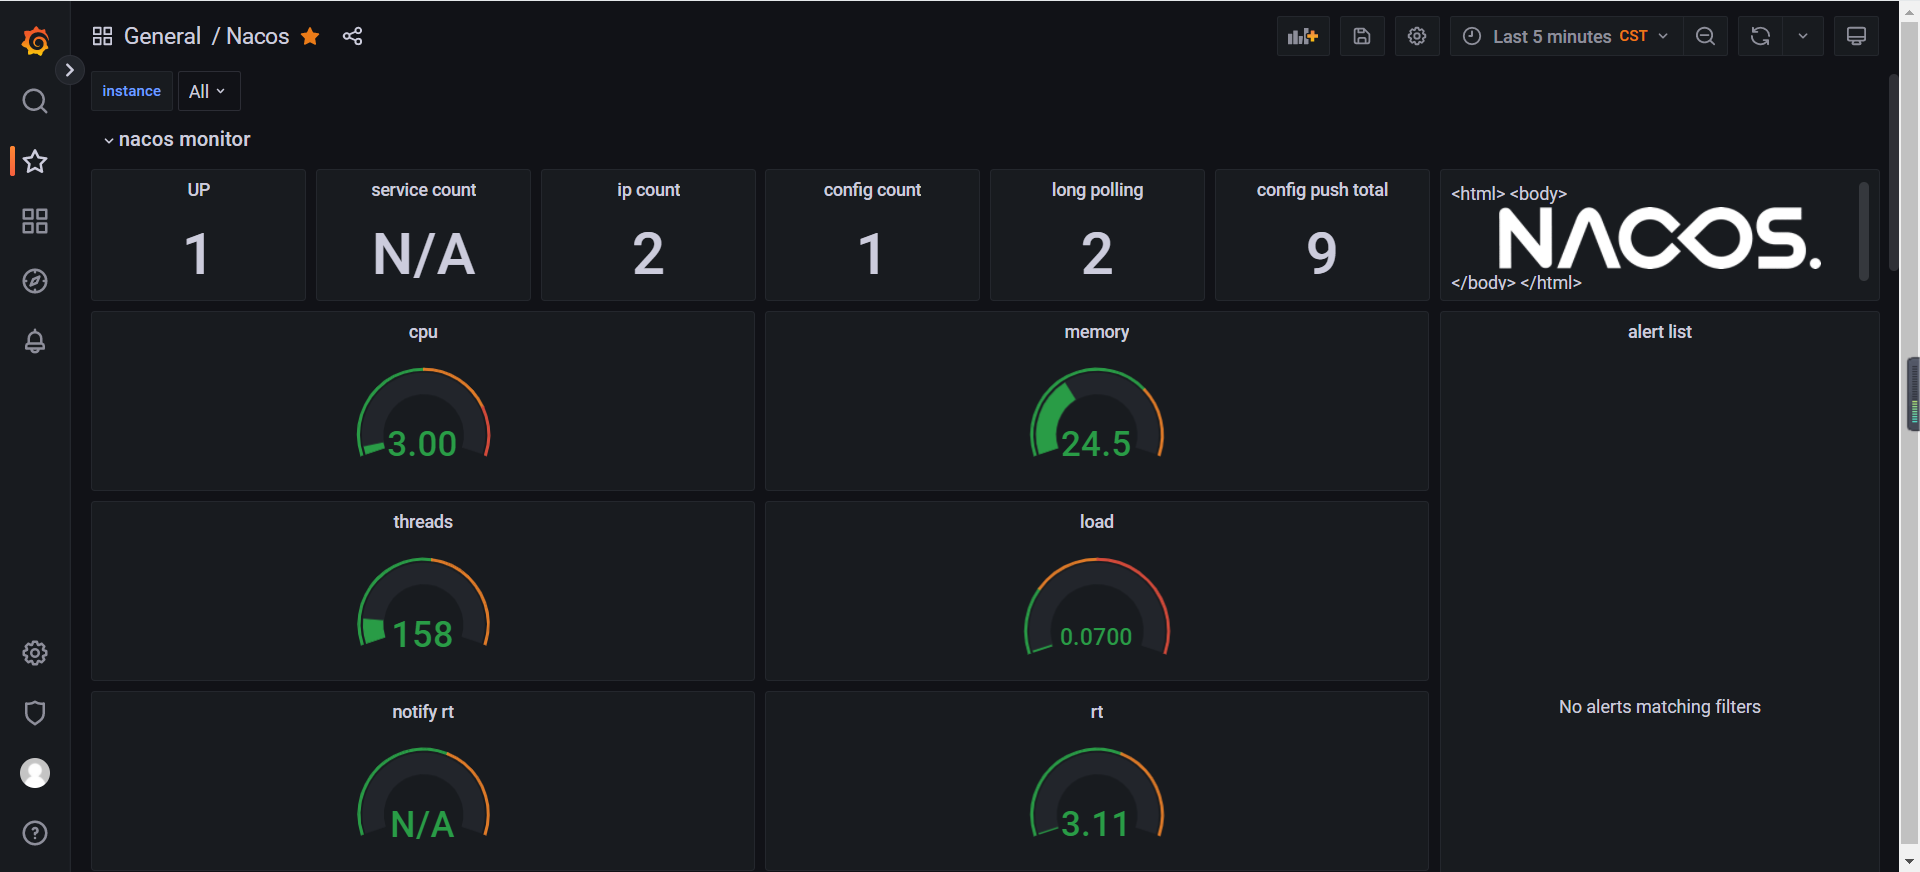Share the dashboard via share icon
1920x872 pixels.
[x=352, y=37]
